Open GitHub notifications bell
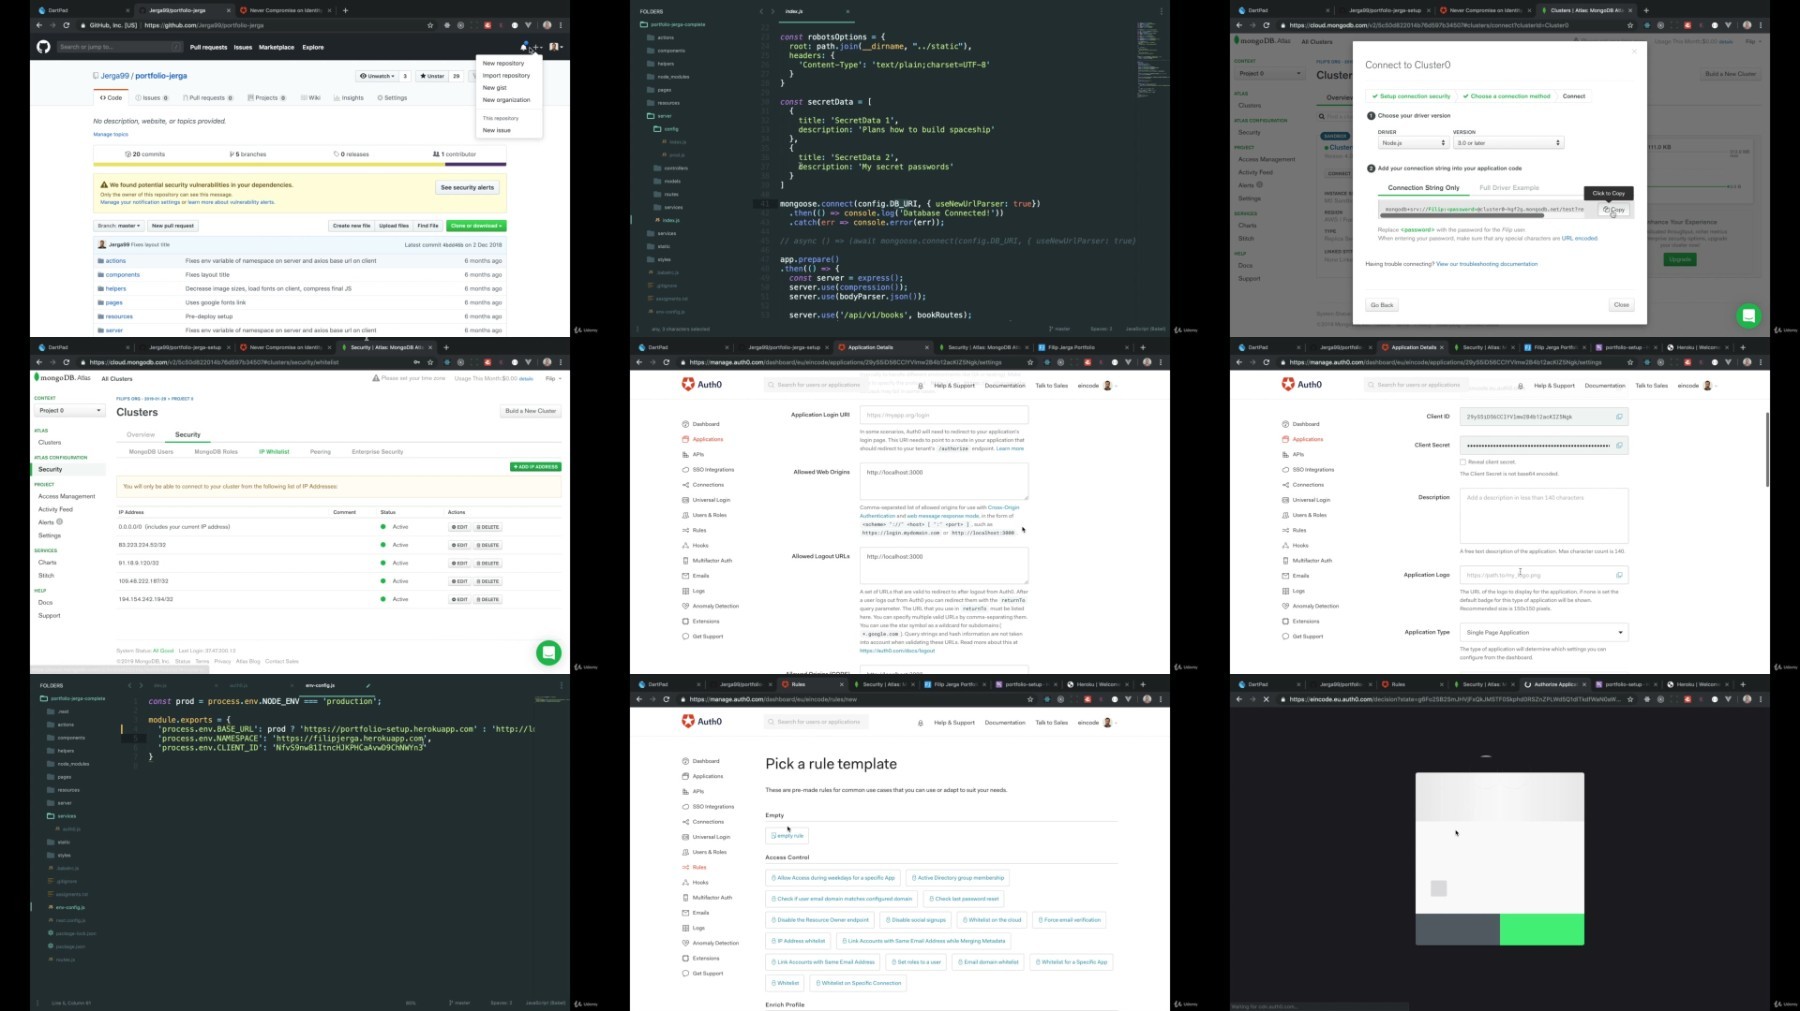Screen dimensions: 1800x1011 (x=523, y=47)
